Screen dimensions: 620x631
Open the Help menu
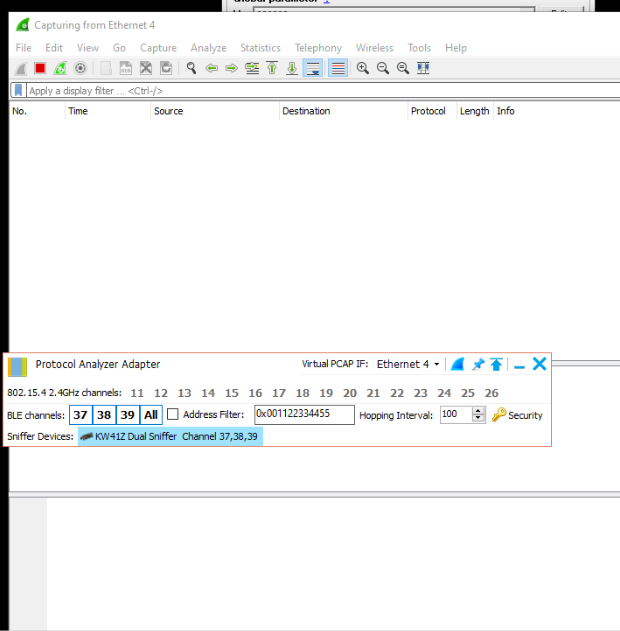[x=456, y=48]
